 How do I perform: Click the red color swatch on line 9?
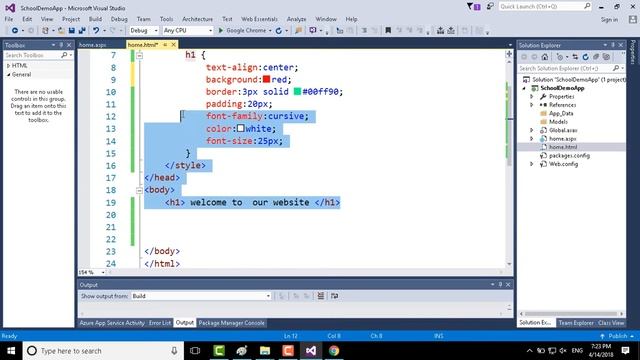point(267,79)
